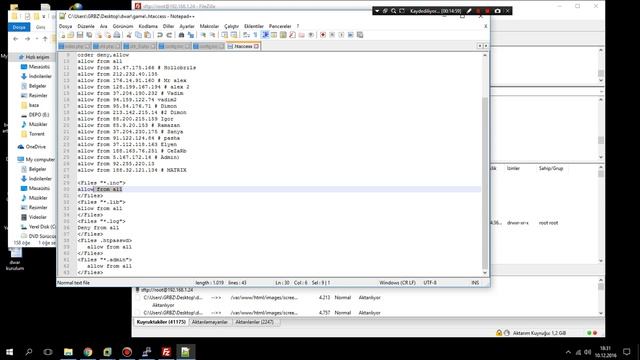
Task: Open Aktarılanlar (2247) tab in FileZilla
Action: [254, 322]
